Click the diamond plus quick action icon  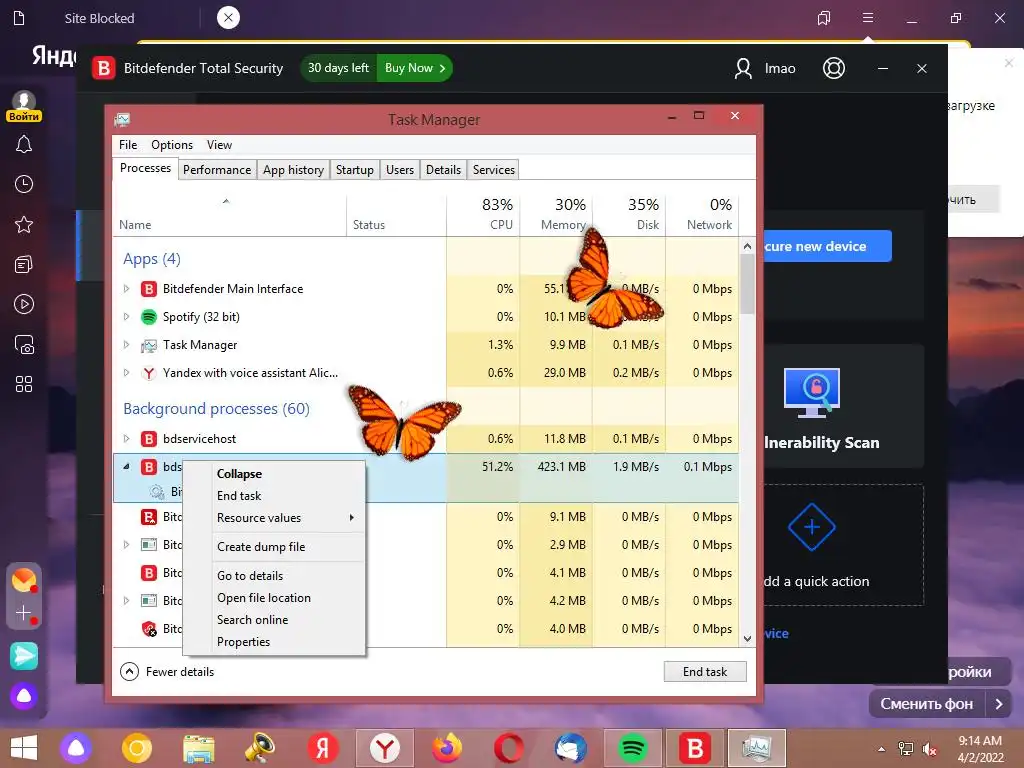coord(812,527)
